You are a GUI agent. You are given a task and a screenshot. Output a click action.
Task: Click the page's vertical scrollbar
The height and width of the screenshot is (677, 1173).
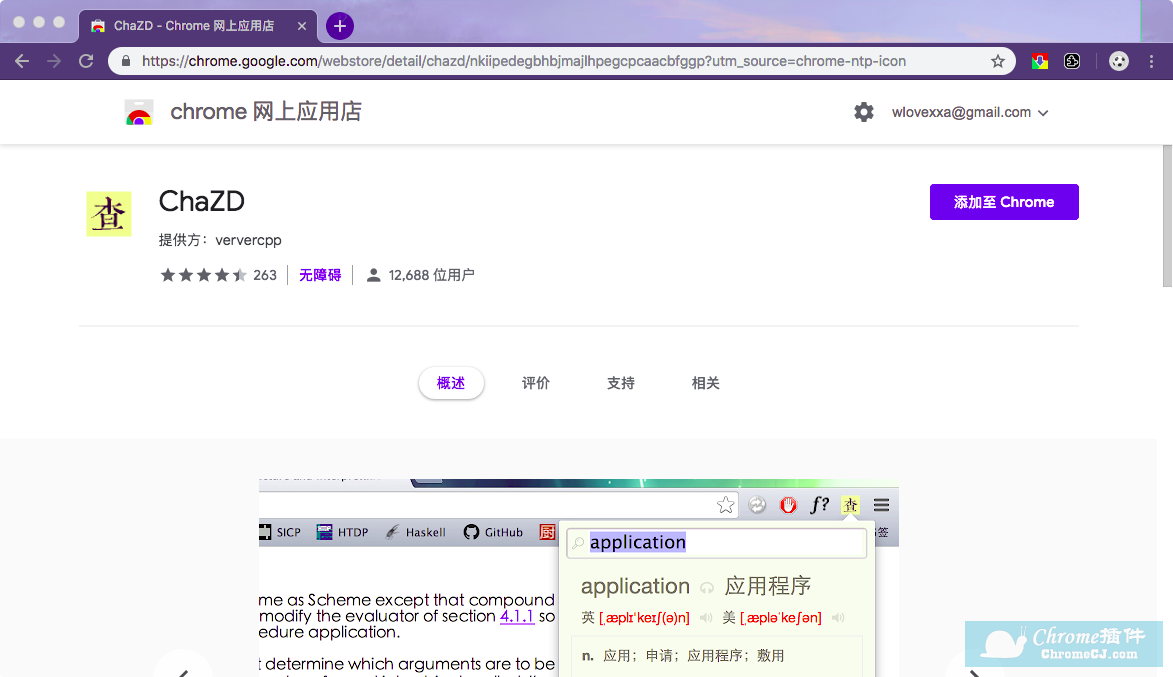click(1167, 215)
